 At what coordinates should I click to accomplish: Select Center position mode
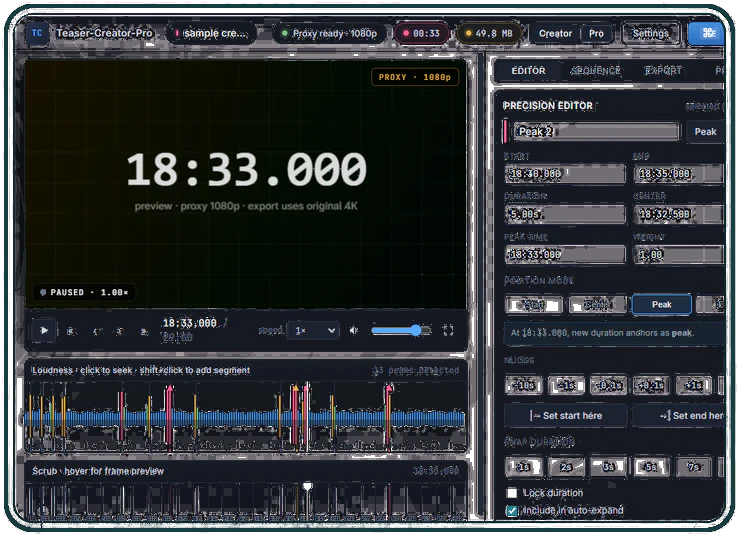click(x=598, y=305)
